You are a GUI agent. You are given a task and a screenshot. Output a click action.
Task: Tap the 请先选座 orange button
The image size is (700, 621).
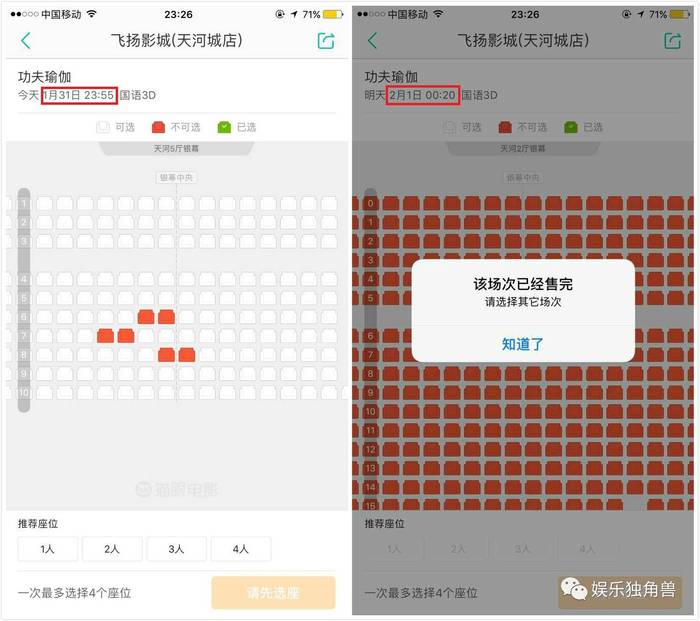[273, 593]
